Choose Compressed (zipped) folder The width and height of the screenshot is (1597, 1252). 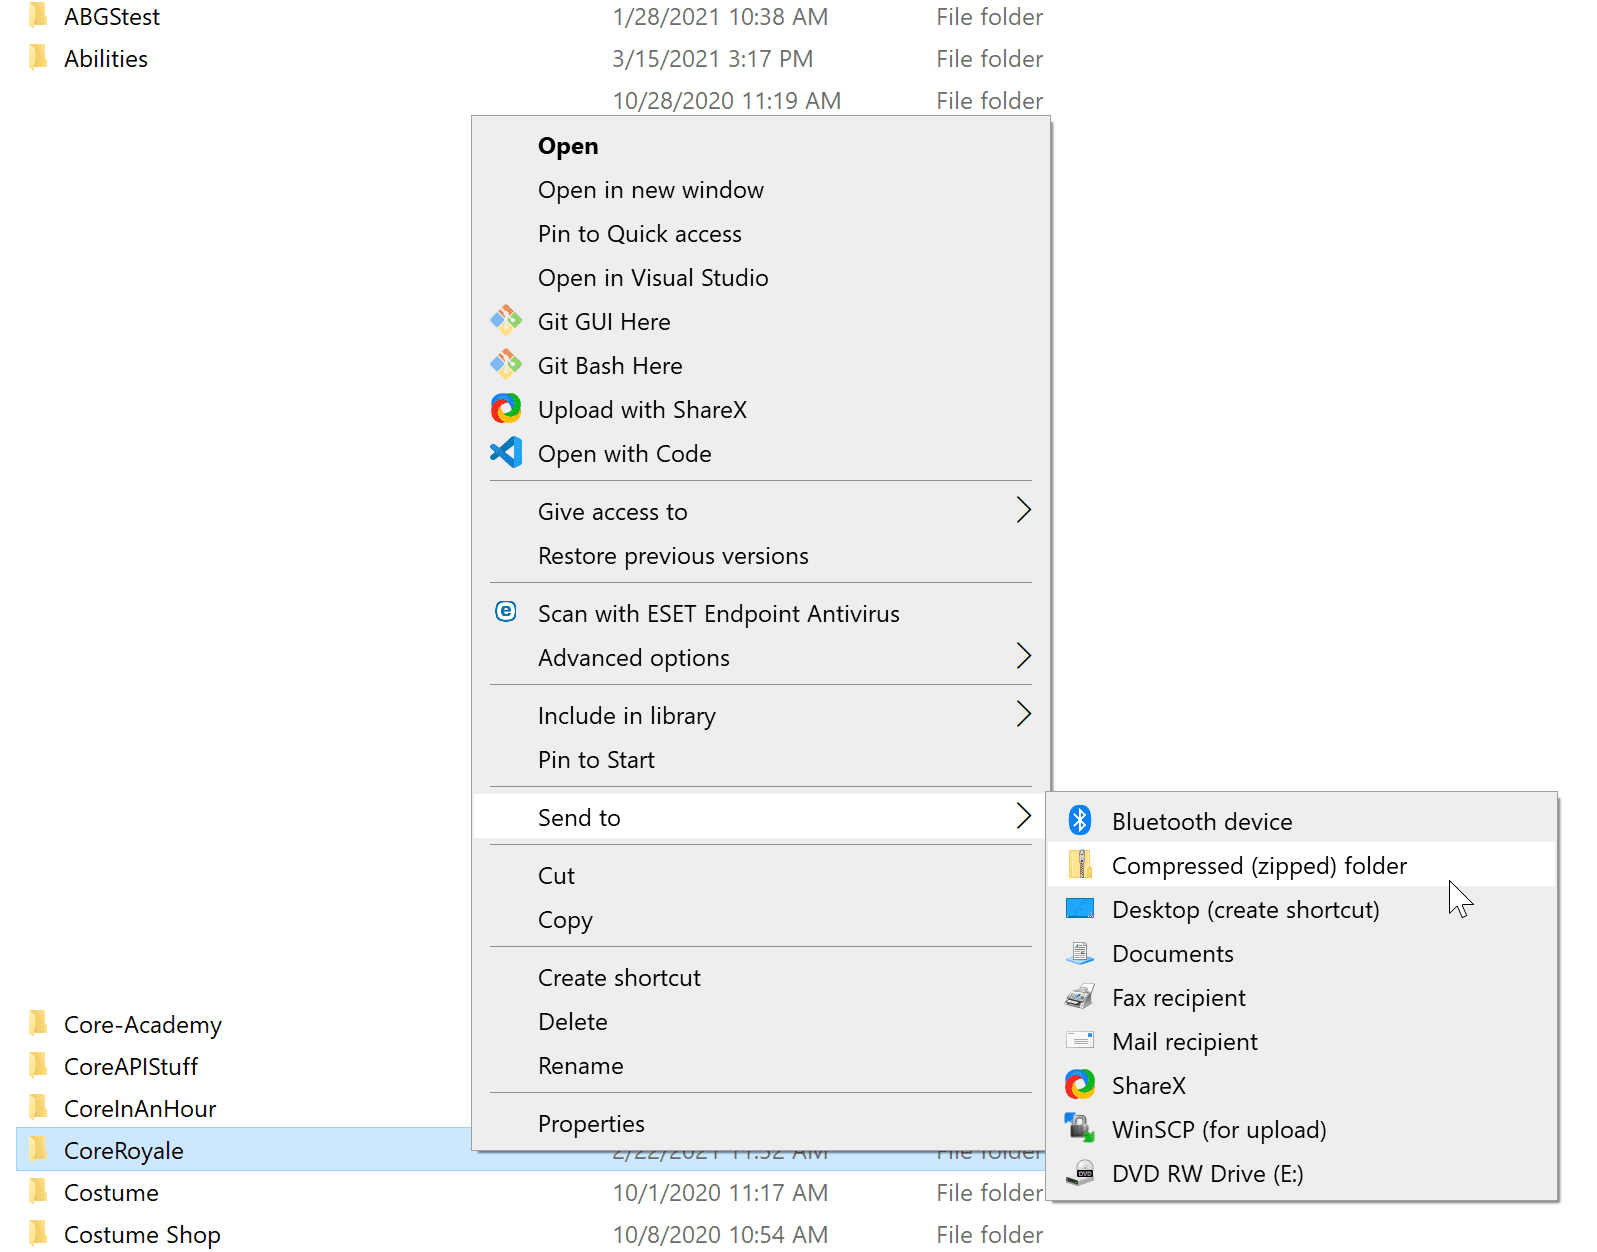click(x=1259, y=866)
